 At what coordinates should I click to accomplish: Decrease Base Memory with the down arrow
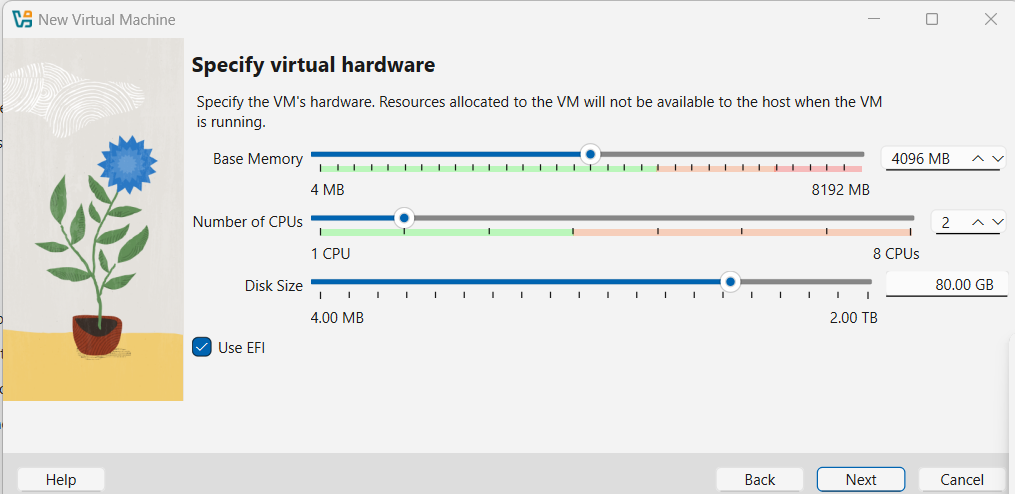pyautogui.click(x=996, y=158)
